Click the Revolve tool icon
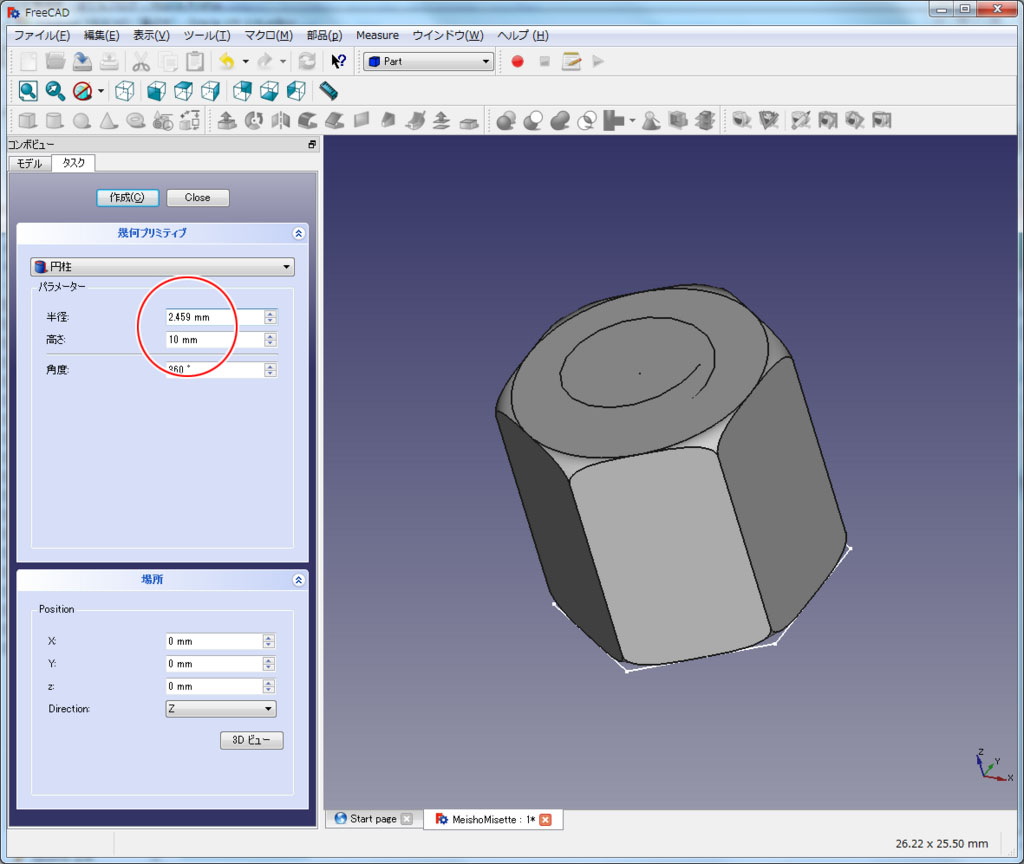This screenshot has width=1024, height=864. [253, 120]
